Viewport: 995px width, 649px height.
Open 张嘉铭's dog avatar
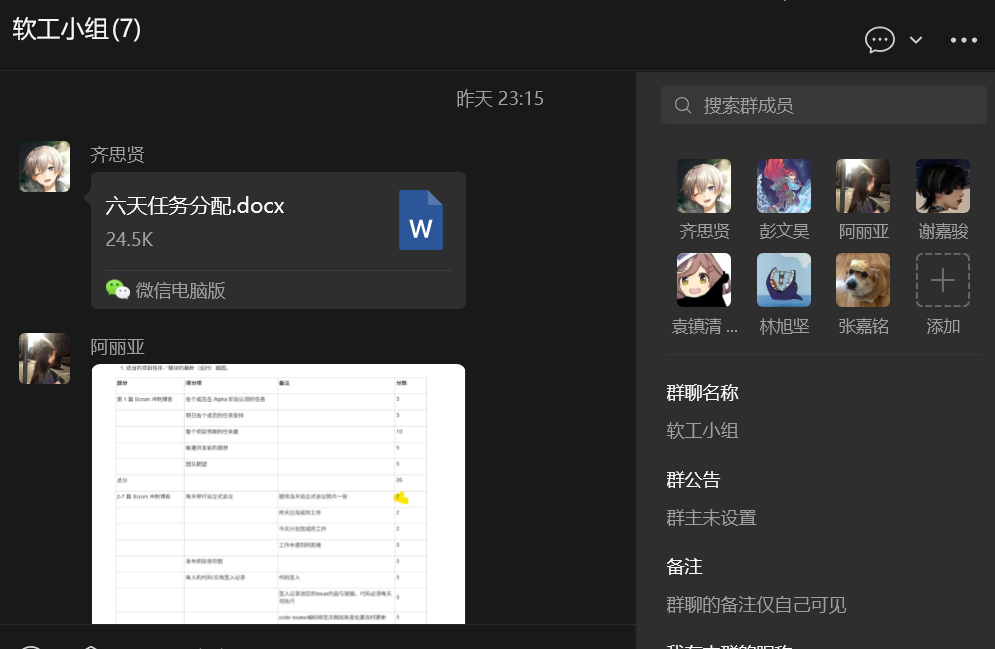point(862,280)
